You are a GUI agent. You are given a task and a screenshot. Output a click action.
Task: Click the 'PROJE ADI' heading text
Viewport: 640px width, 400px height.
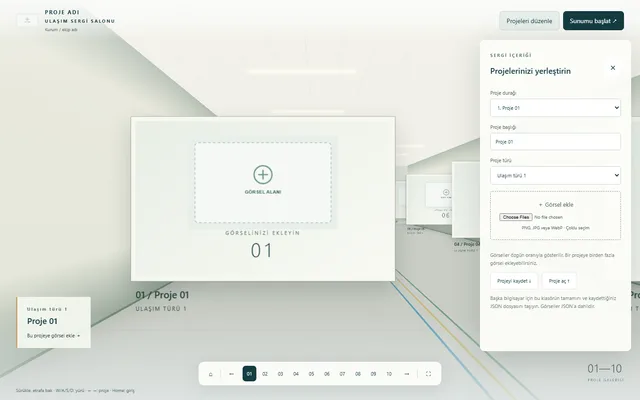[x=62, y=12]
